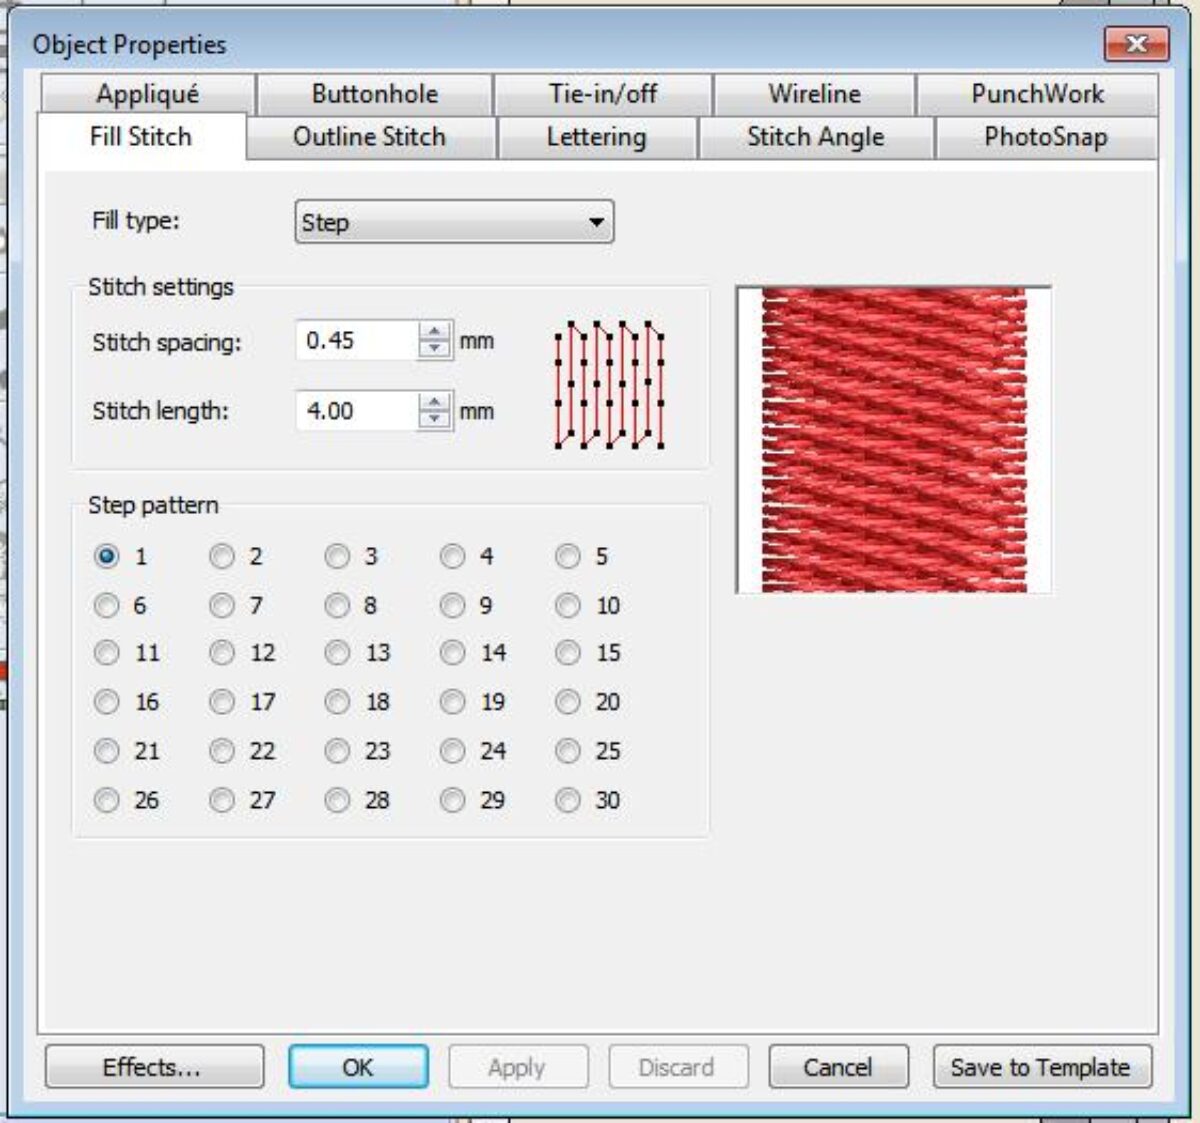The image size is (1200, 1123).
Task: Cancel the Object Properties dialog
Action: tap(838, 1067)
